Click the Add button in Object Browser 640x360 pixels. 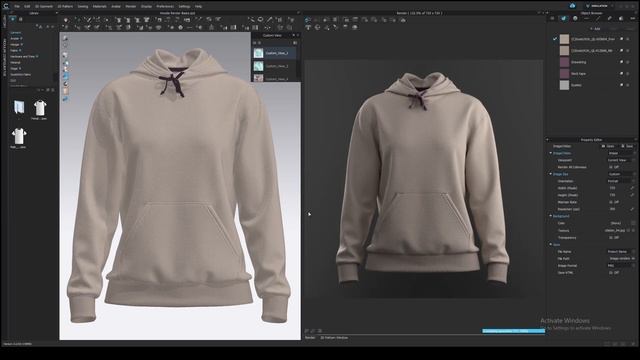pyautogui.click(x=596, y=29)
